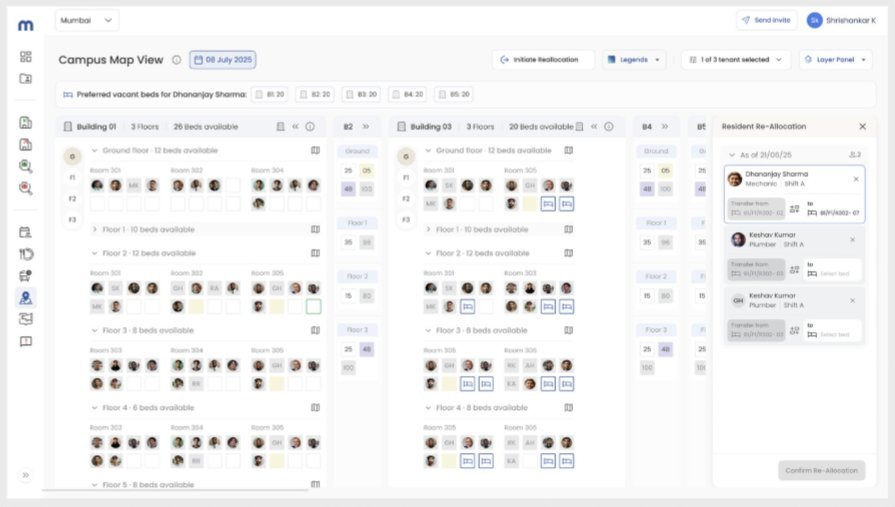Viewport: 895px width, 507px height.
Task: Click swap icon in Dhananjay Sharma transfer card
Action: pos(795,209)
